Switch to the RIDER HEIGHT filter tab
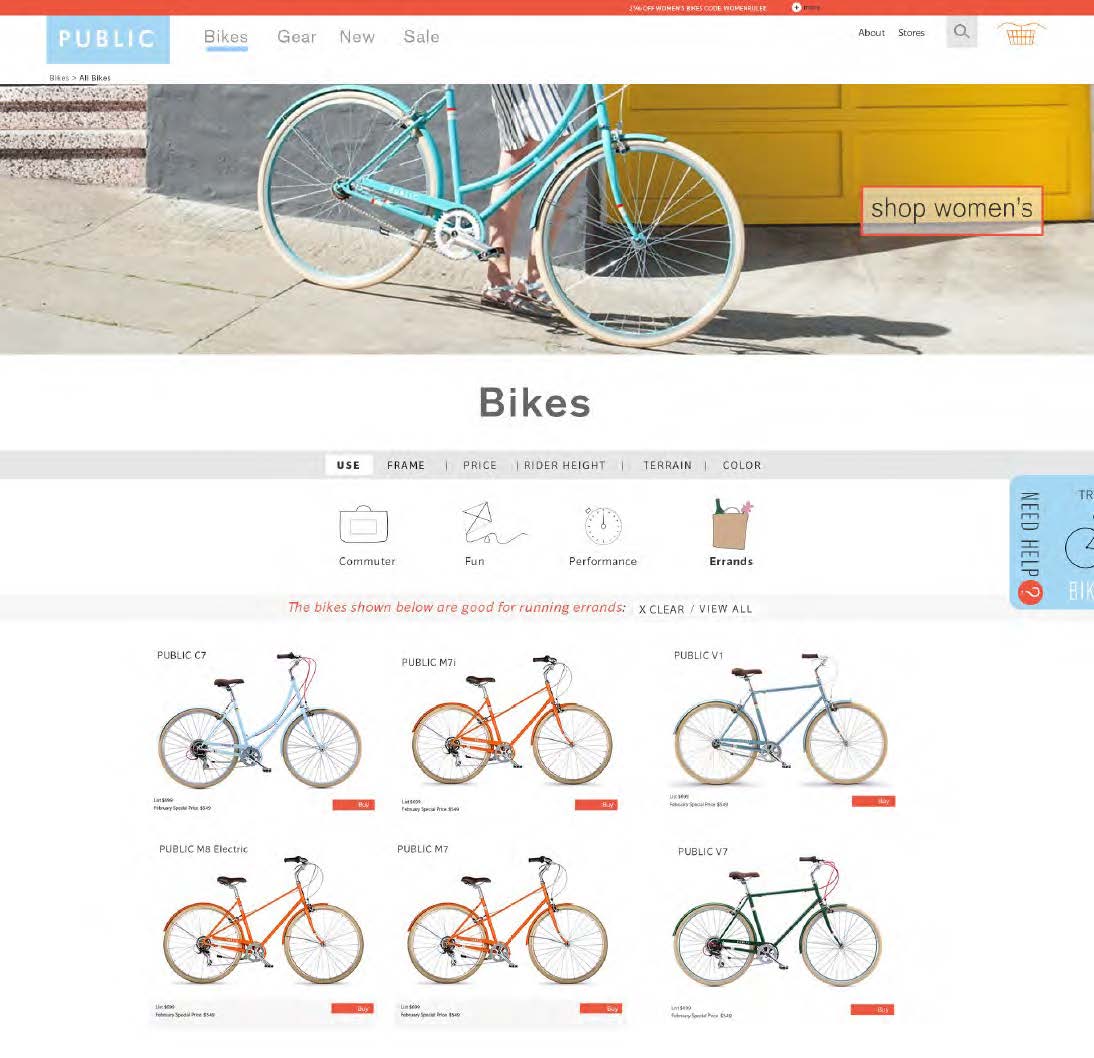Screen dimensions: 1094x1058 (564, 465)
